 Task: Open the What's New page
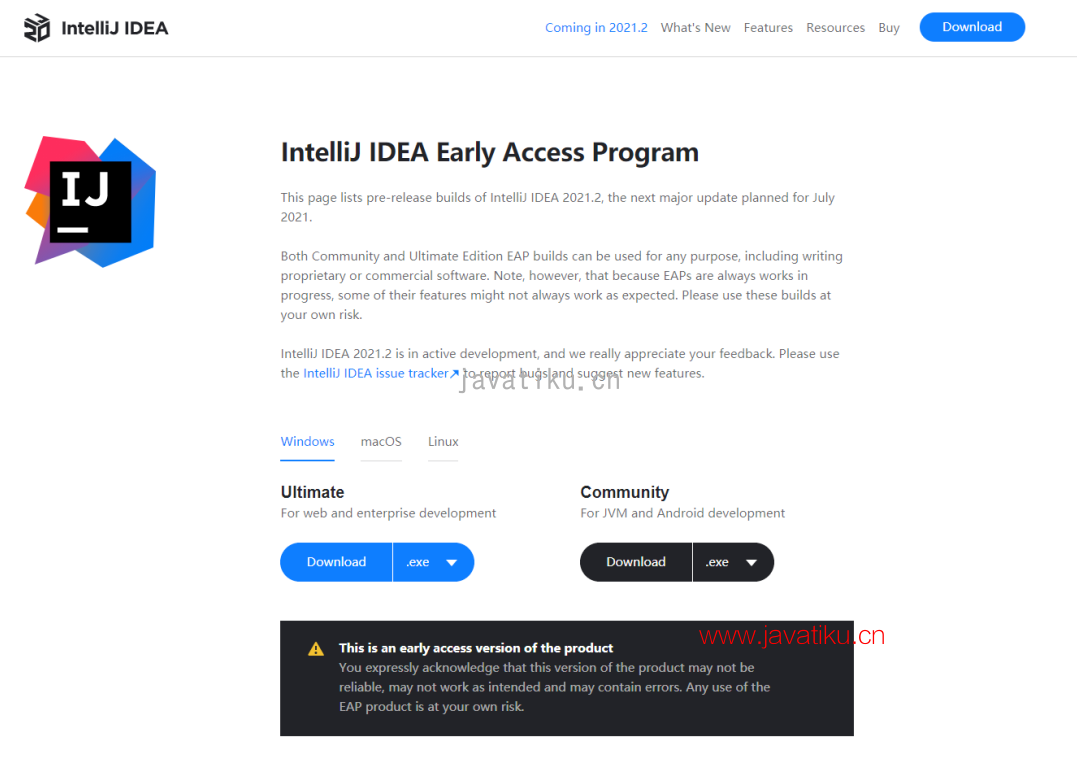pos(695,28)
